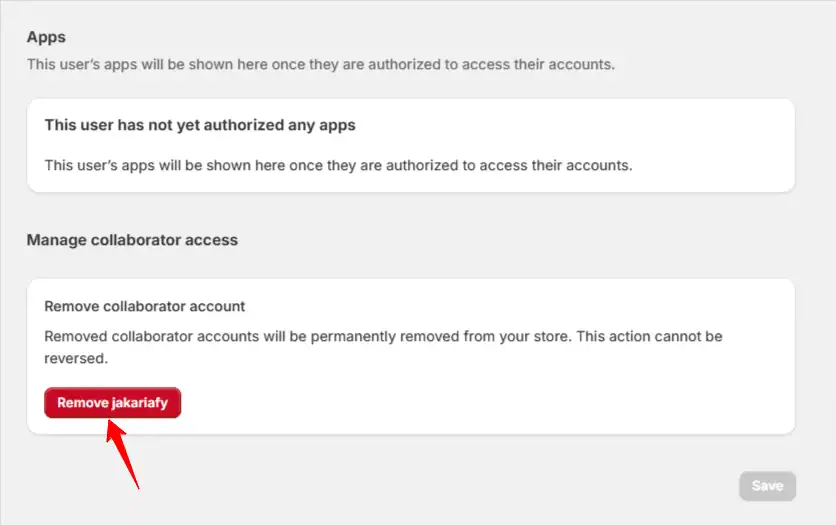
Task: Click the description text inside the apps card
Action: [x=338, y=165]
